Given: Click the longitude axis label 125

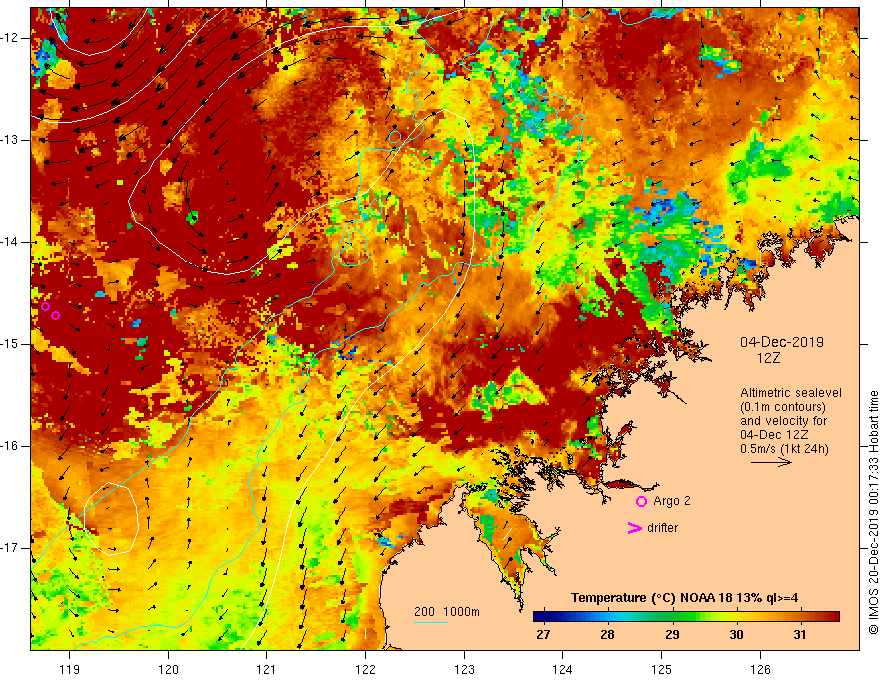Looking at the screenshot, I should [x=662, y=669].
